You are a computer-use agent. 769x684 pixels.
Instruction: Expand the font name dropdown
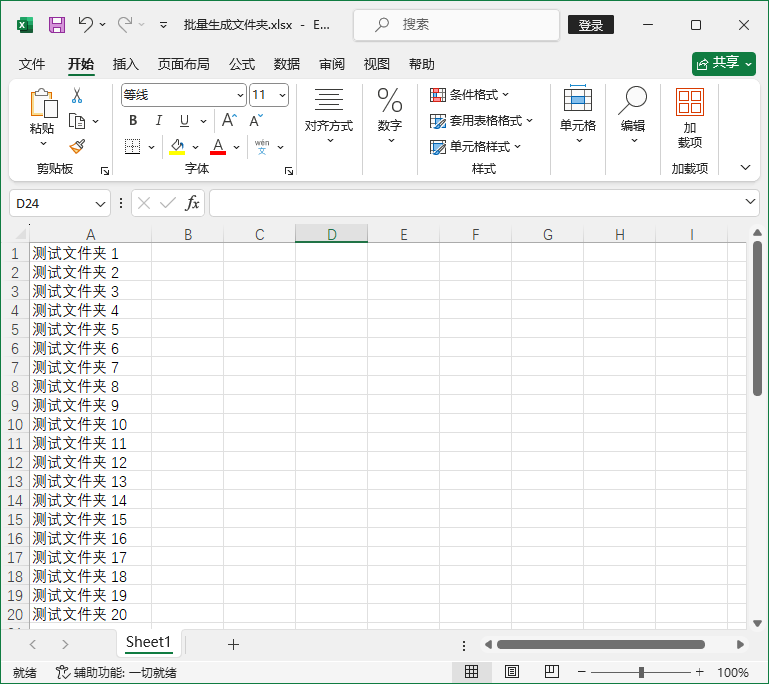coord(240,95)
